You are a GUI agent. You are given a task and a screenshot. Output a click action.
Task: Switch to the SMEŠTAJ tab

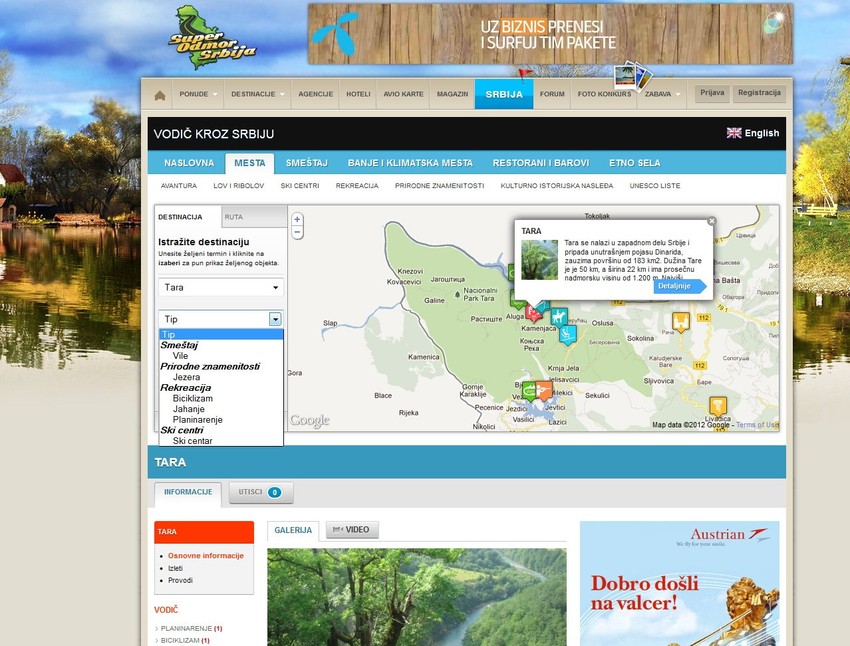coord(306,161)
